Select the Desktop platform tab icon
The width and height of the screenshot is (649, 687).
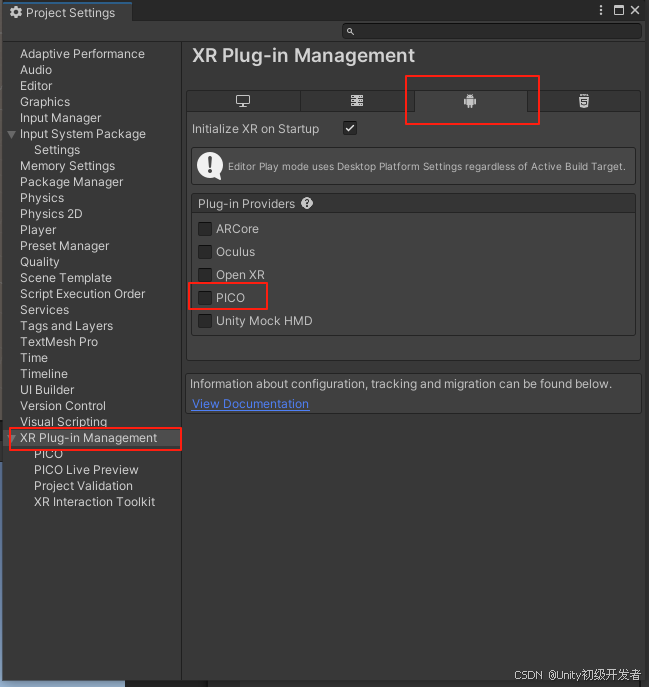click(243, 101)
